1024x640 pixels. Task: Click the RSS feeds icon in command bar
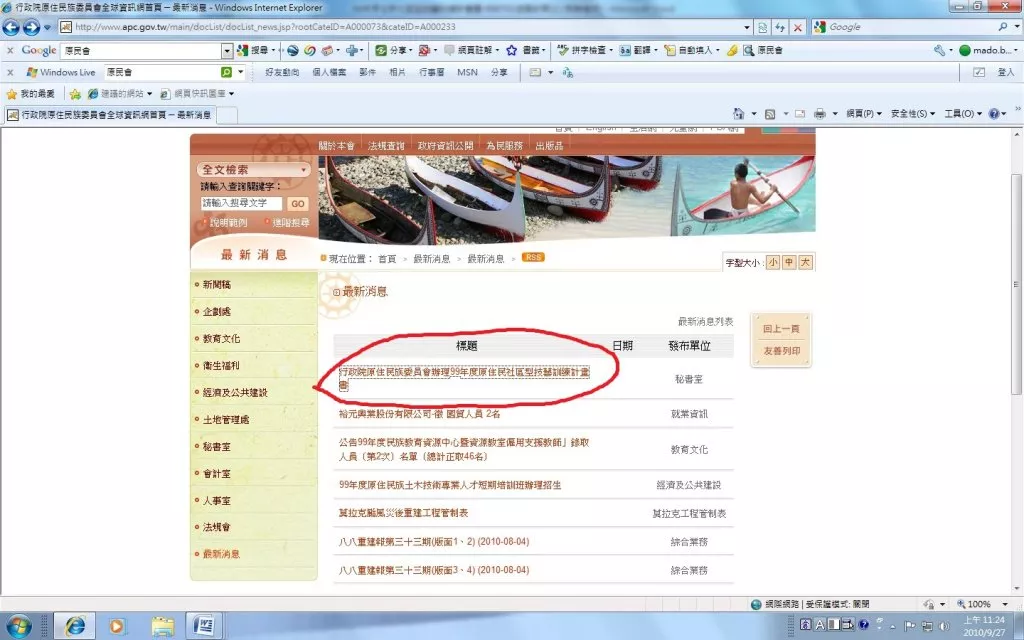point(770,114)
